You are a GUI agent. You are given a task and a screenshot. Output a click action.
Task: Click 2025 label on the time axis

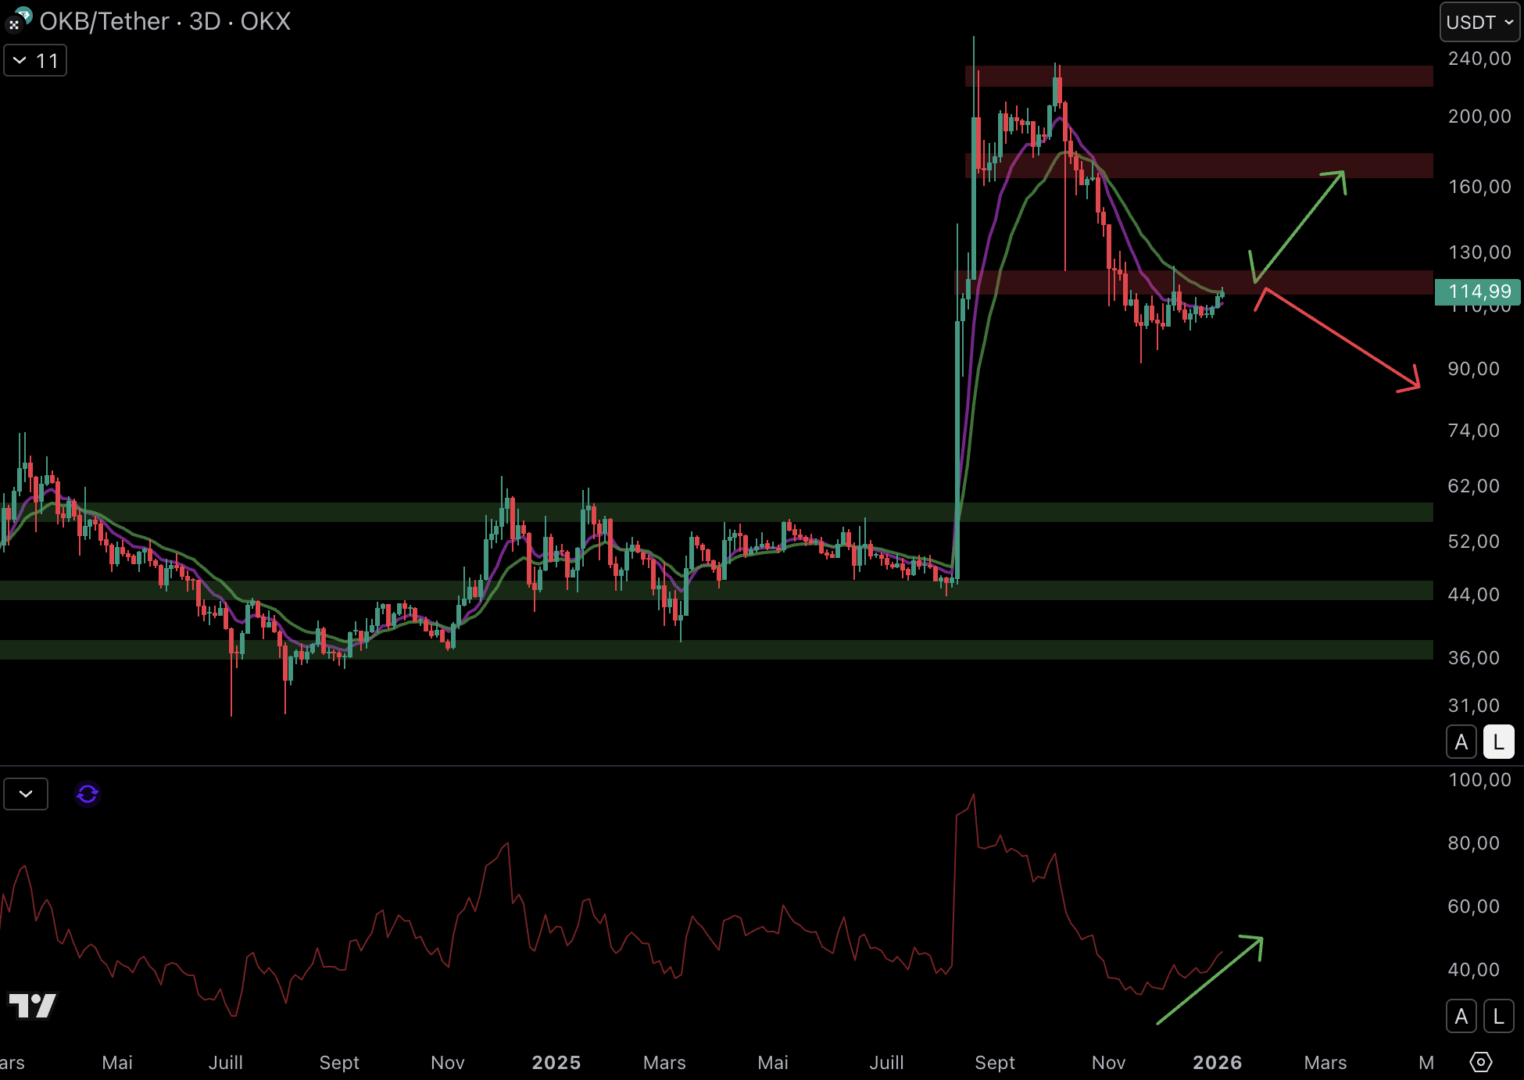click(556, 1062)
